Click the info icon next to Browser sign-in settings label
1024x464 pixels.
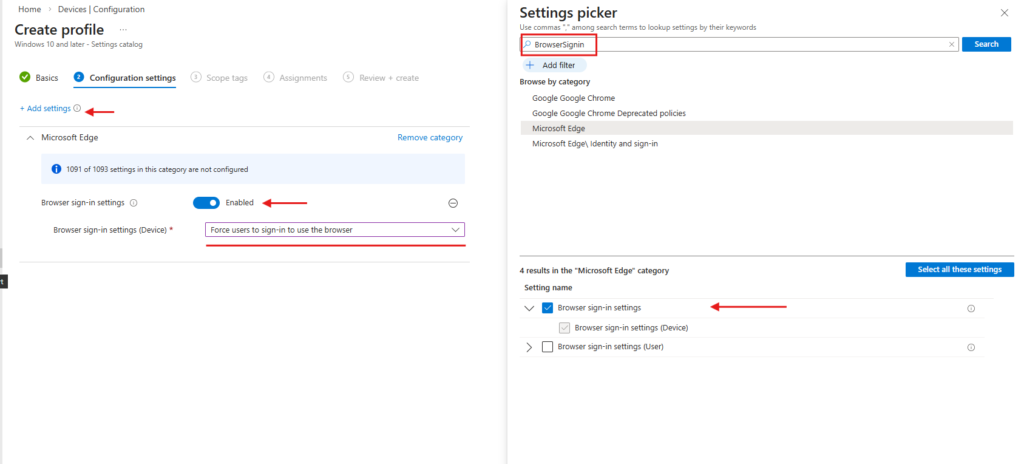134,203
